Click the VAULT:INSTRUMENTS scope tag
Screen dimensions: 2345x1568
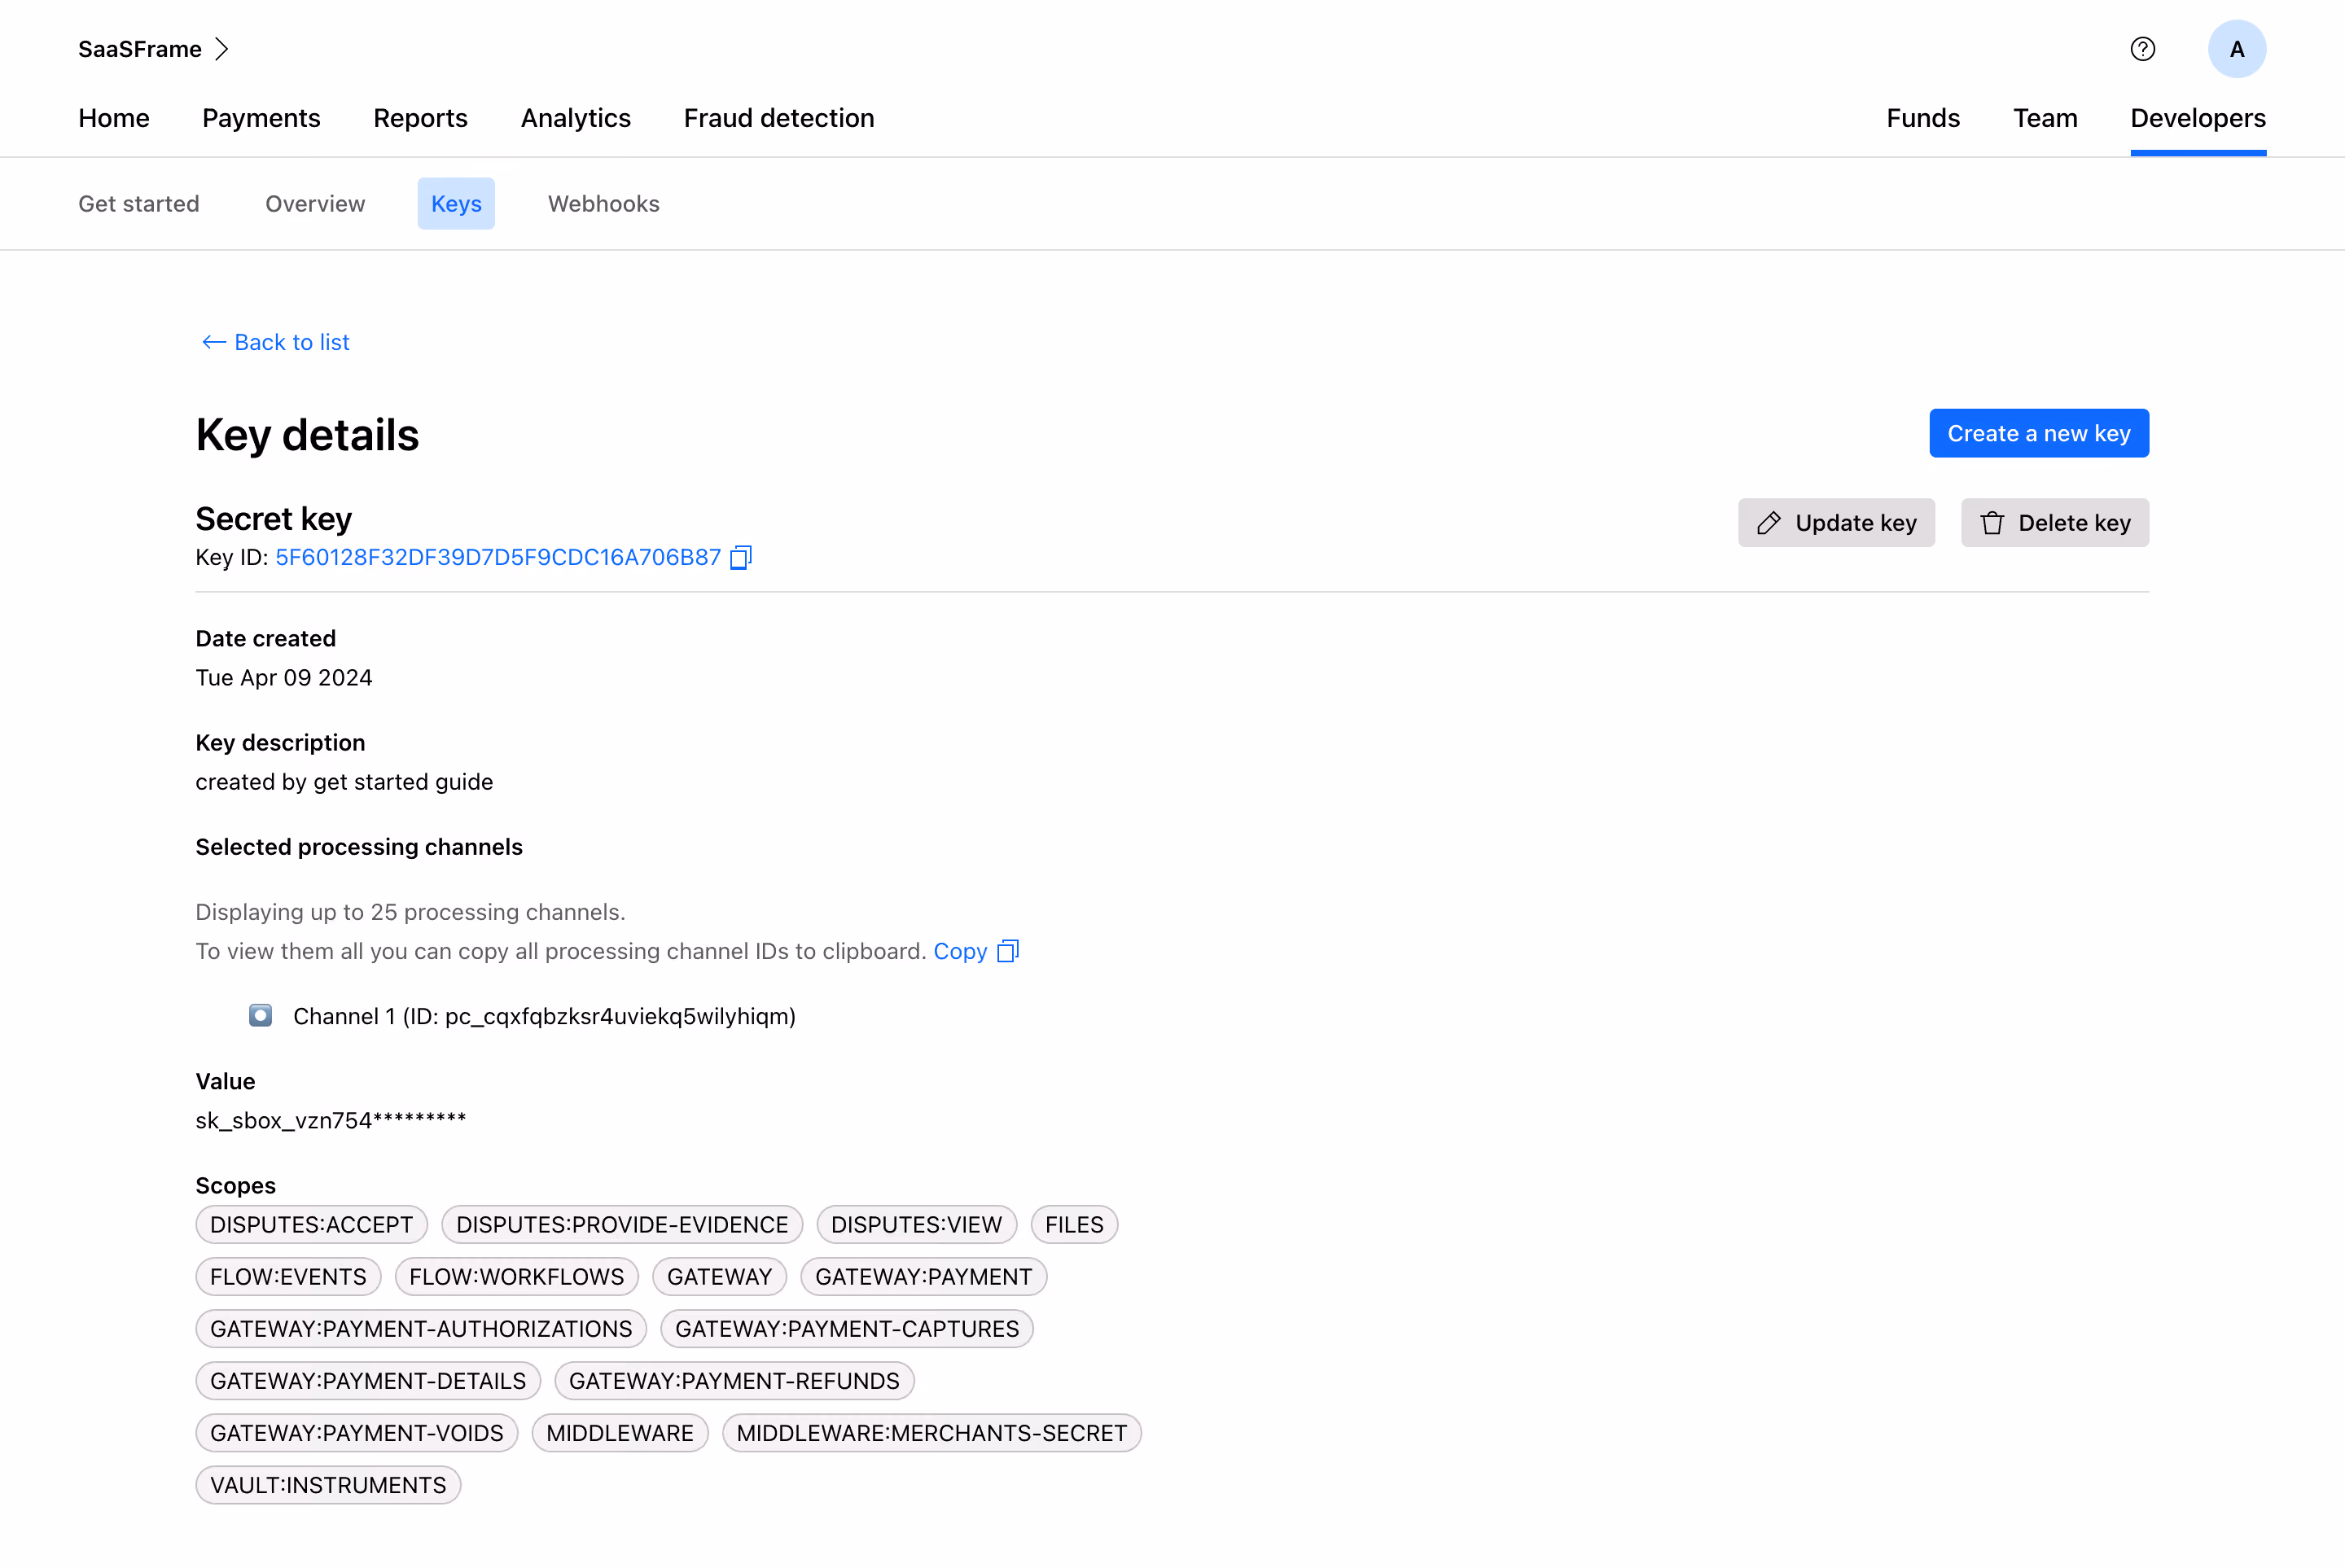point(328,1485)
